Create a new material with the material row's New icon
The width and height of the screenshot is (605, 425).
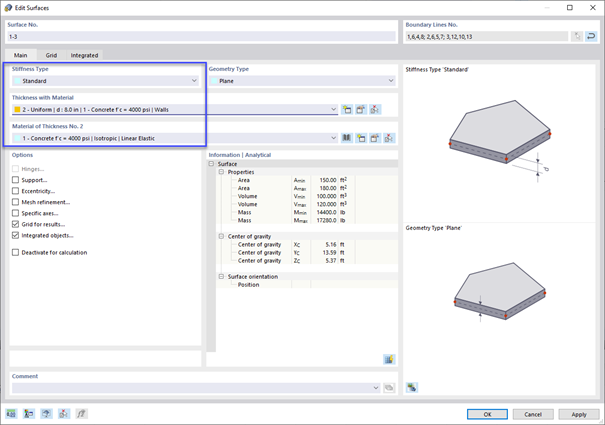pos(361,138)
